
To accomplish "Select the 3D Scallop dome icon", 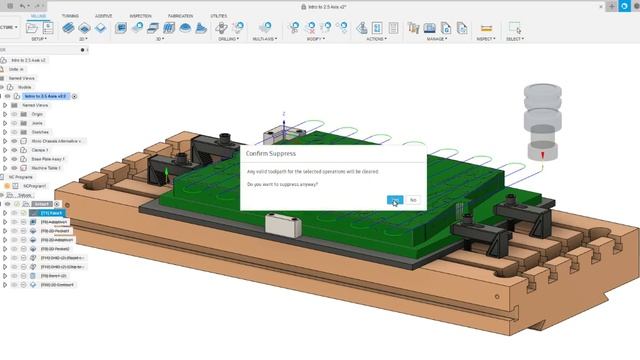I will (185, 28).
